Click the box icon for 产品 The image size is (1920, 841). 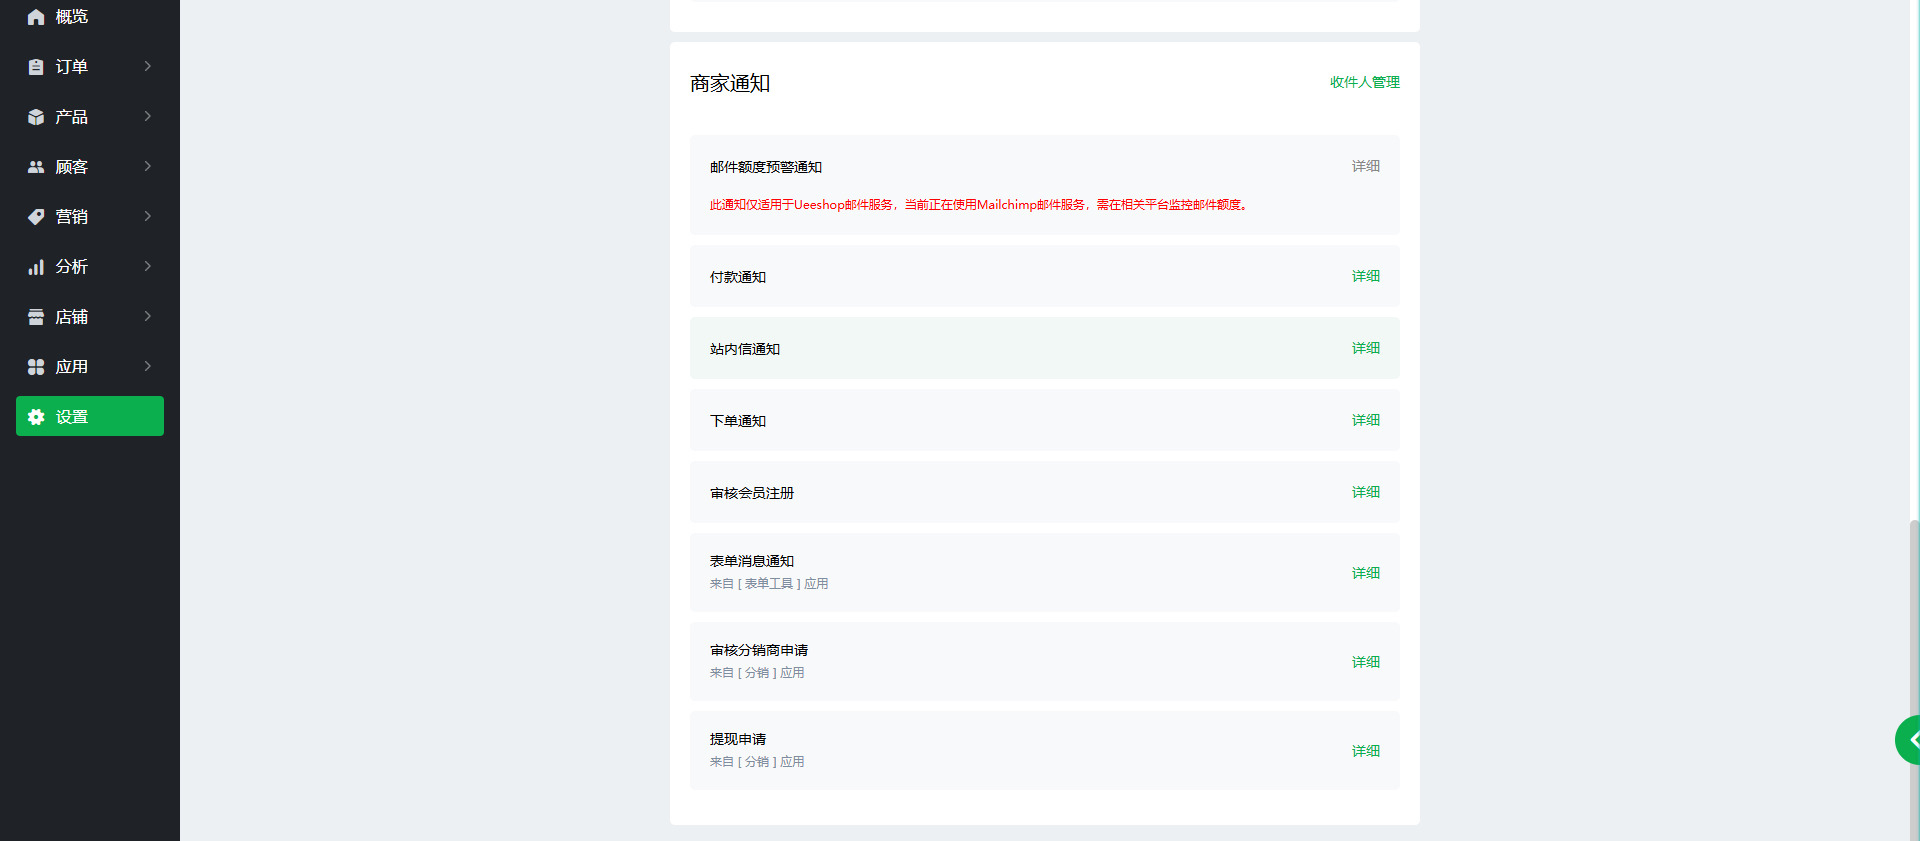pos(36,117)
